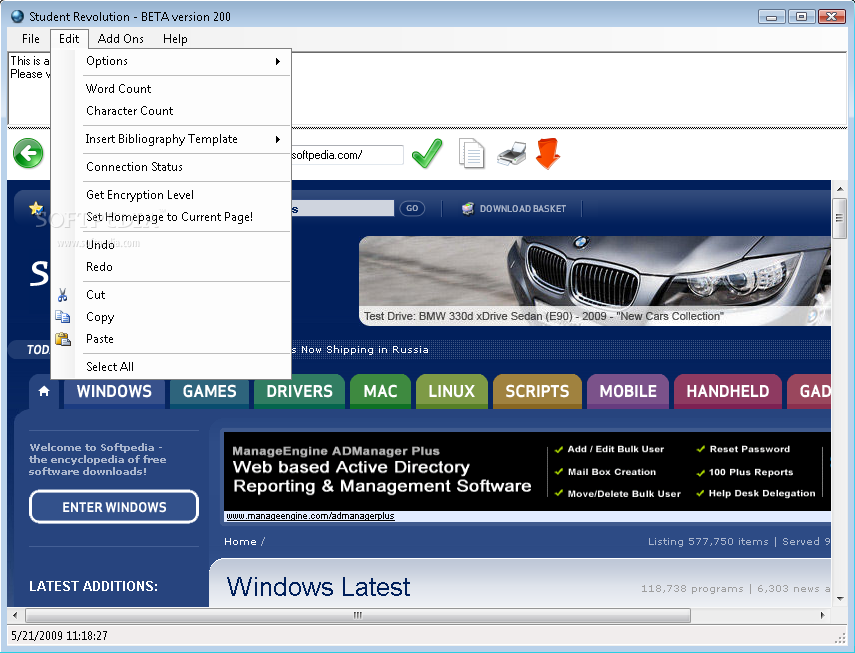The width and height of the screenshot is (855, 653).
Task: Click the ManageEngine ADManager Plus ad banner
Action: (527, 471)
